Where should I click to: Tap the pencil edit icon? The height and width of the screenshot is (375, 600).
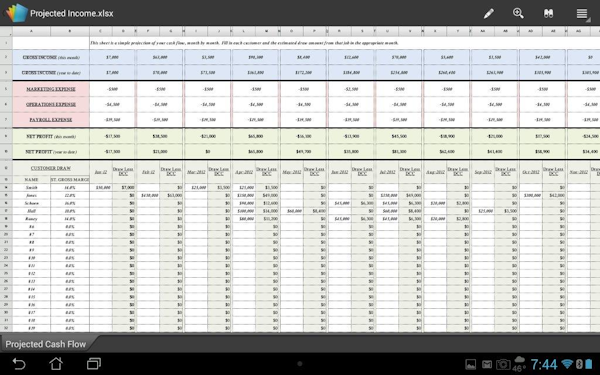489,13
